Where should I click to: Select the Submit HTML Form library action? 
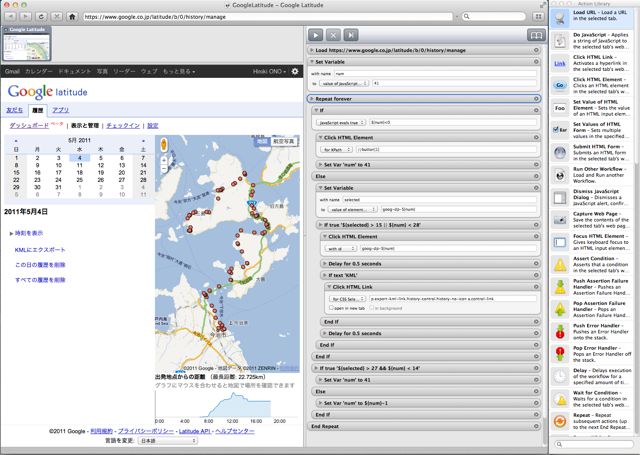pos(593,153)
